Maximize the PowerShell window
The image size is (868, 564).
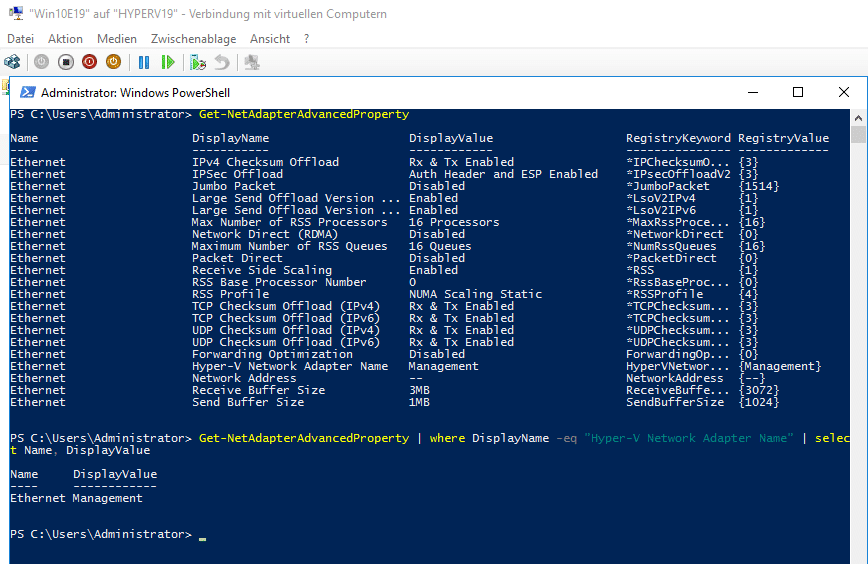pos(798,92)
